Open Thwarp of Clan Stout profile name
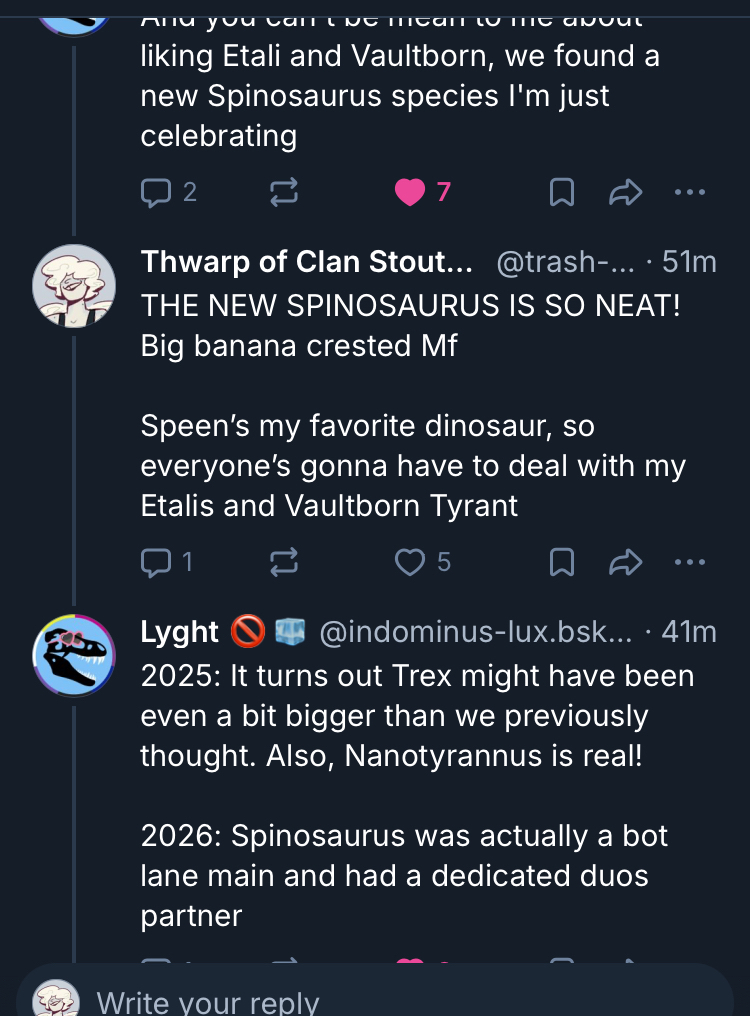 (306, 262)
